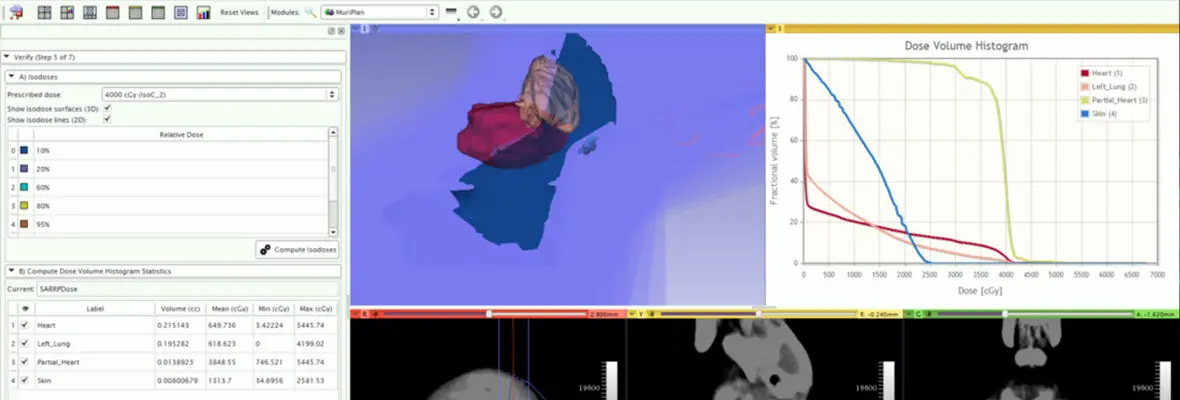The height and width of the screenshot is (400, 1180).
Task: Choose the colored four-up layout icon
Action: point(67,12)
